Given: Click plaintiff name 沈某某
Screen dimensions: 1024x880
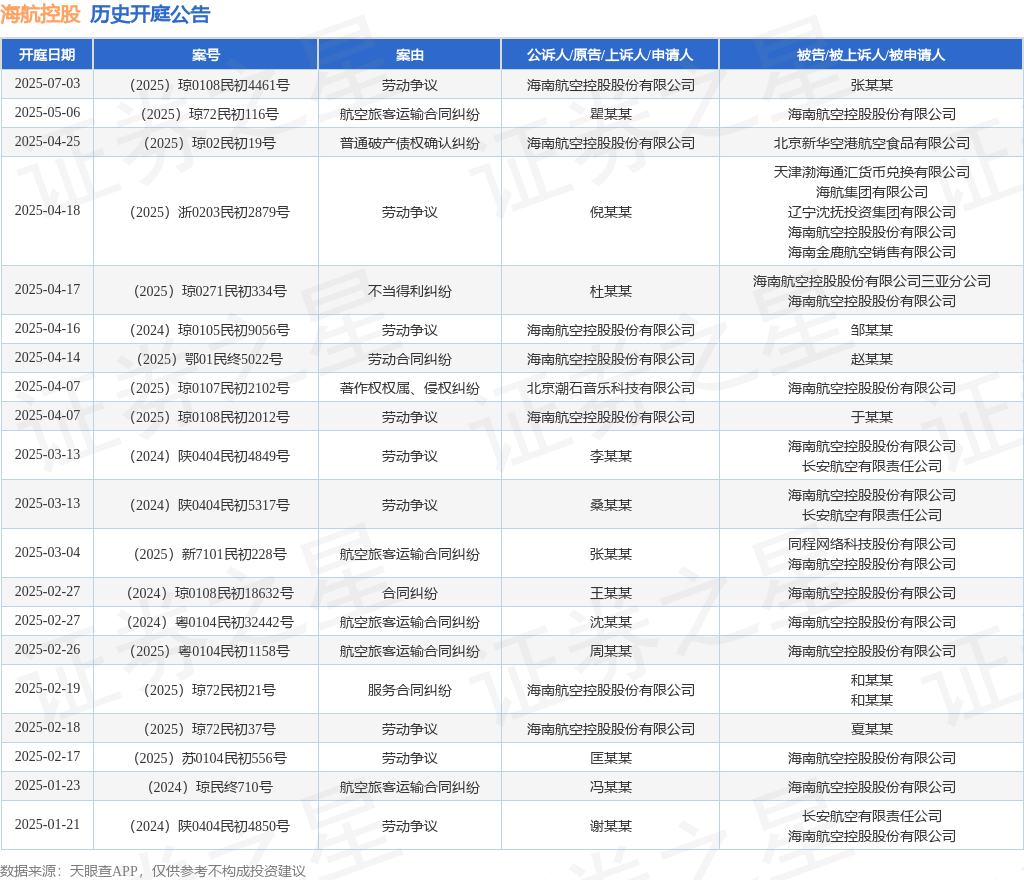Looking at the screenshot, I should click(x=611, y=622).
